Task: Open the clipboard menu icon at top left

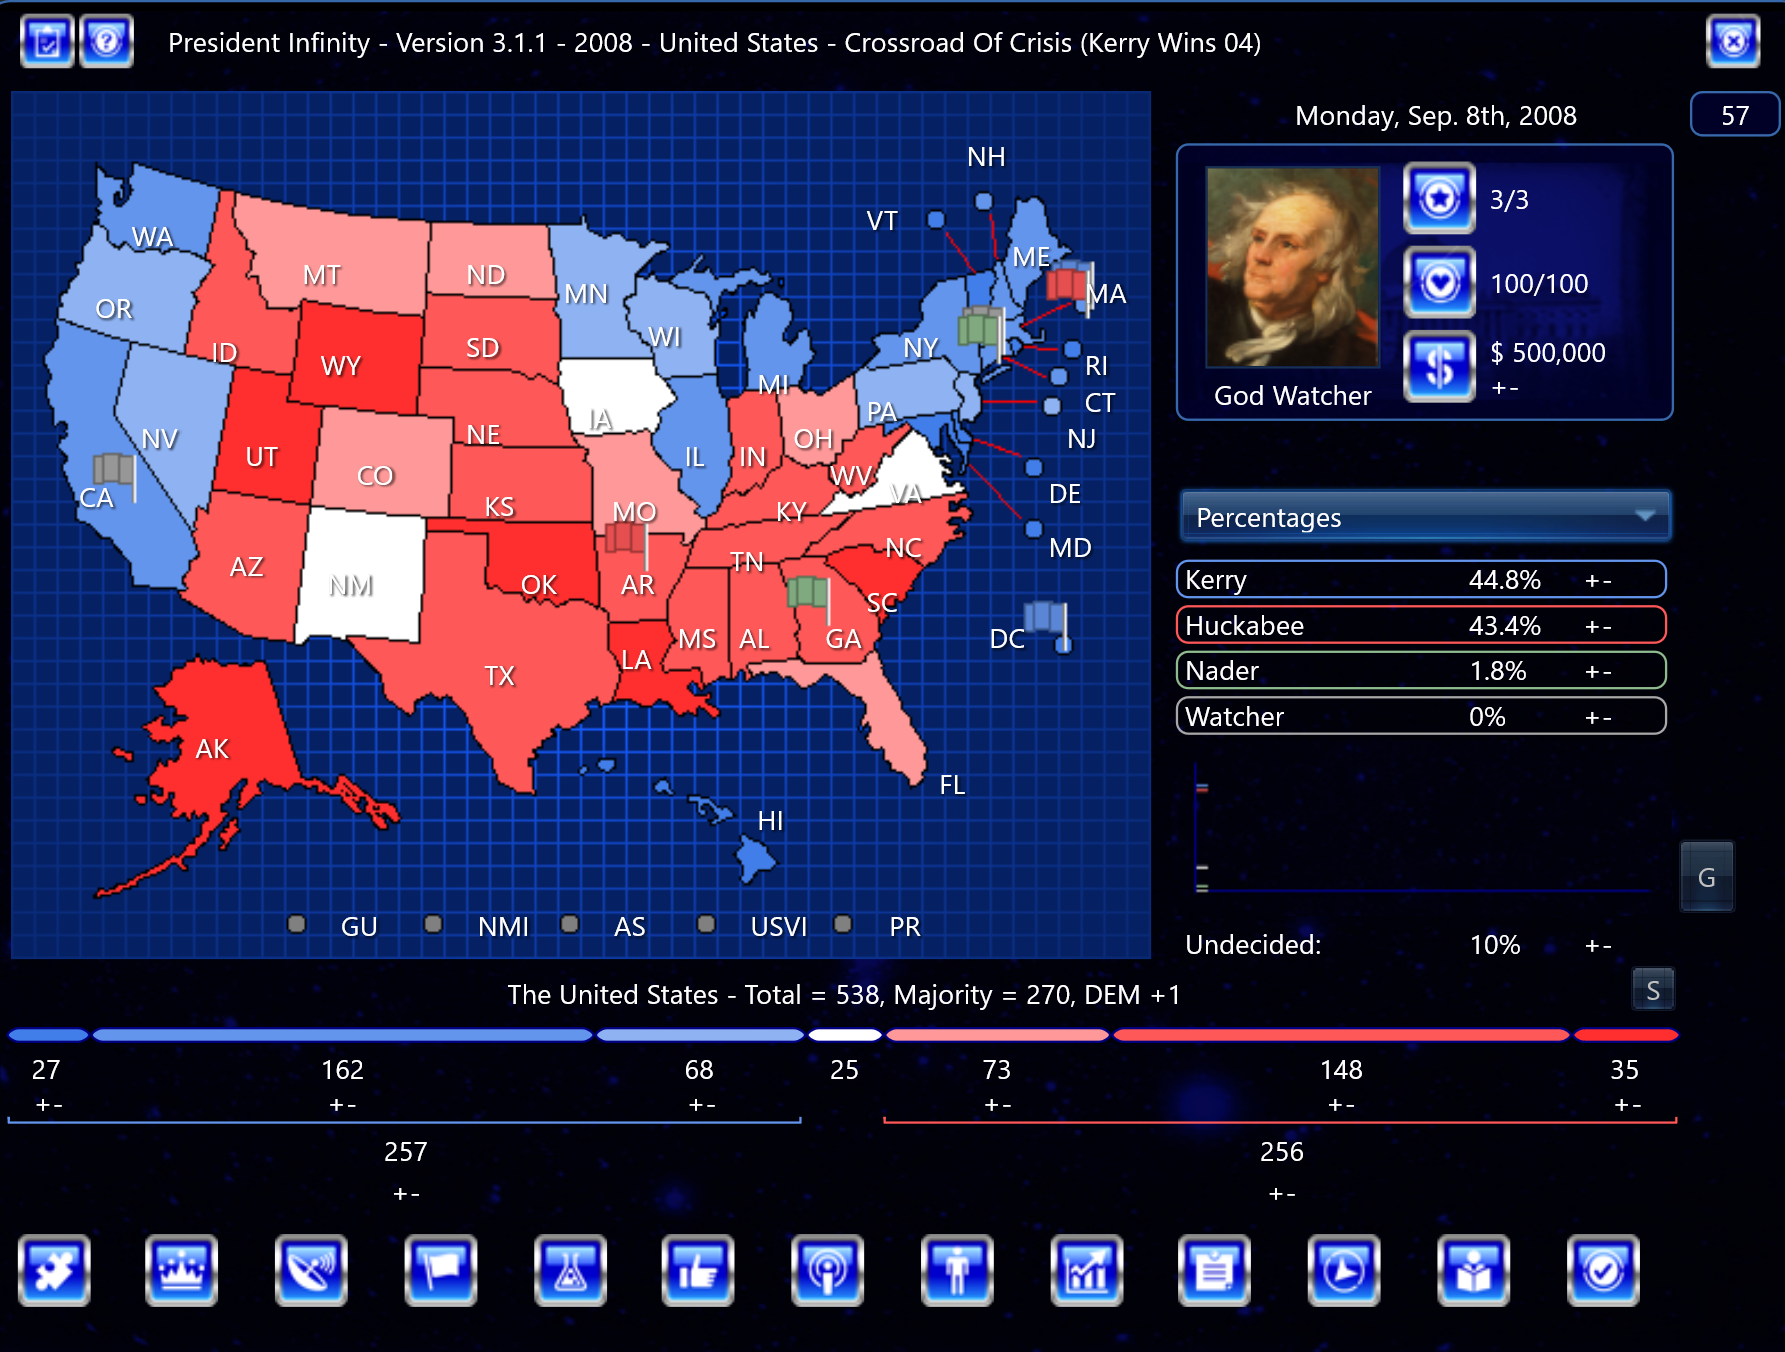Action: click(47, 42)
